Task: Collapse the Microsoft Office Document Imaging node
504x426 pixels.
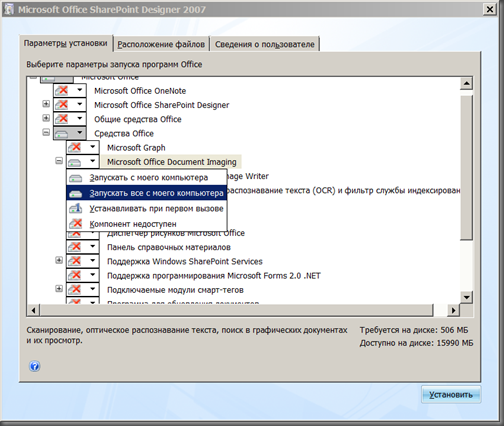Action: coord(59,161)
